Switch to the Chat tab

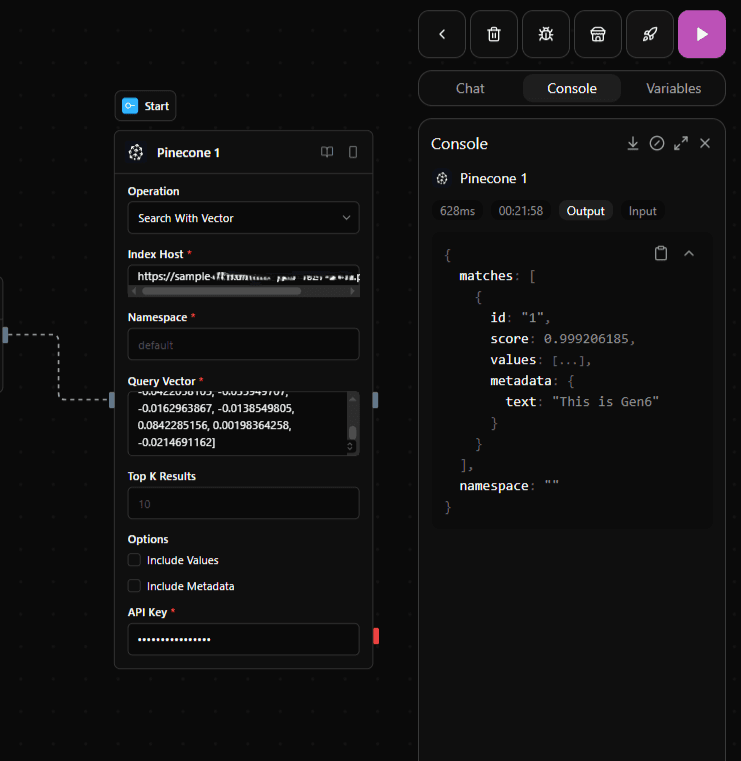coord(470,88)
